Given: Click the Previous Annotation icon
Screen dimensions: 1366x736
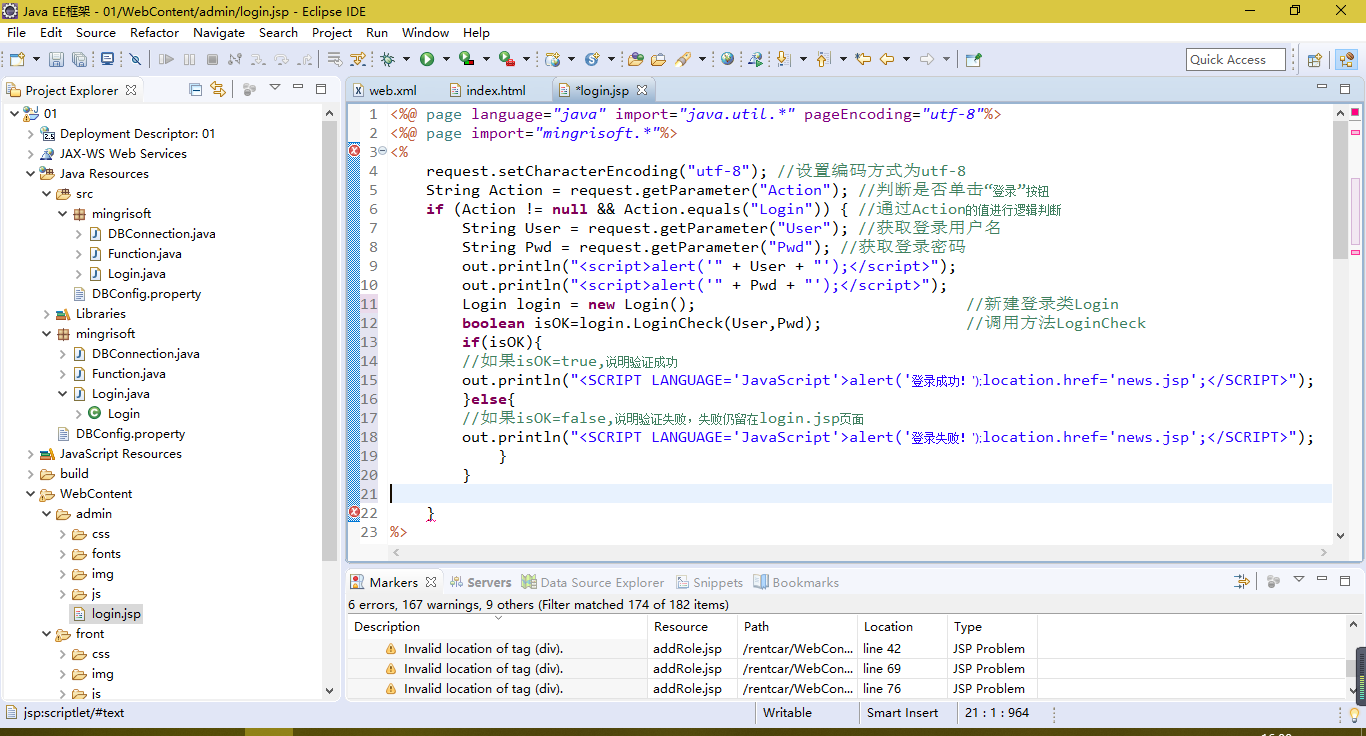Looking at the screenshot, I should (823, 59).
